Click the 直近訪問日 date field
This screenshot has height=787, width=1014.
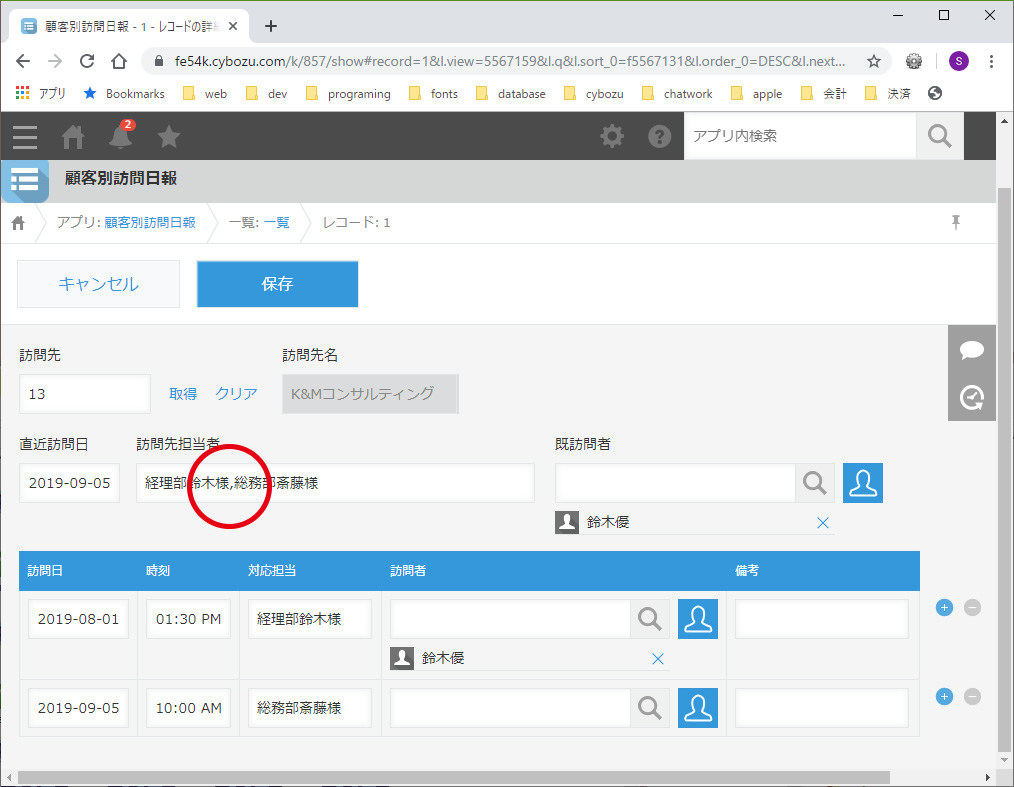coord(69,483)
